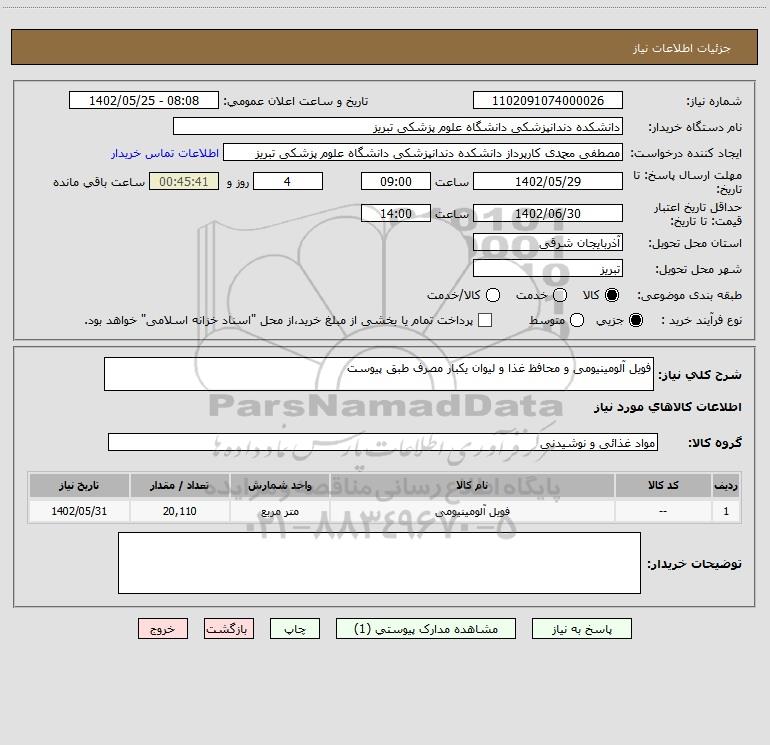770x745 pixels.
Task: Click the row number cell 1
Action: pos(726,511)
